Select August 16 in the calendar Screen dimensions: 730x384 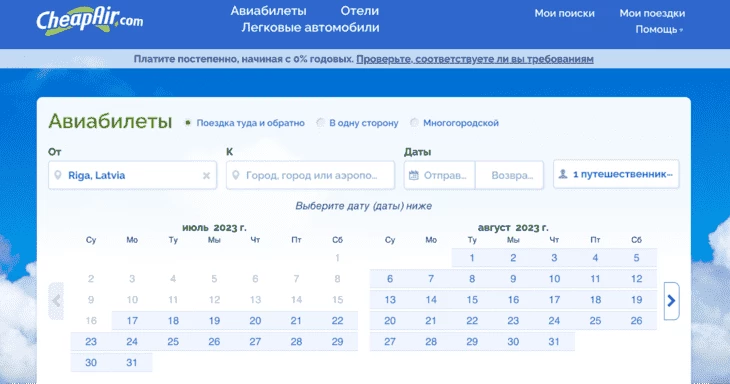click(x=513, y=300)
